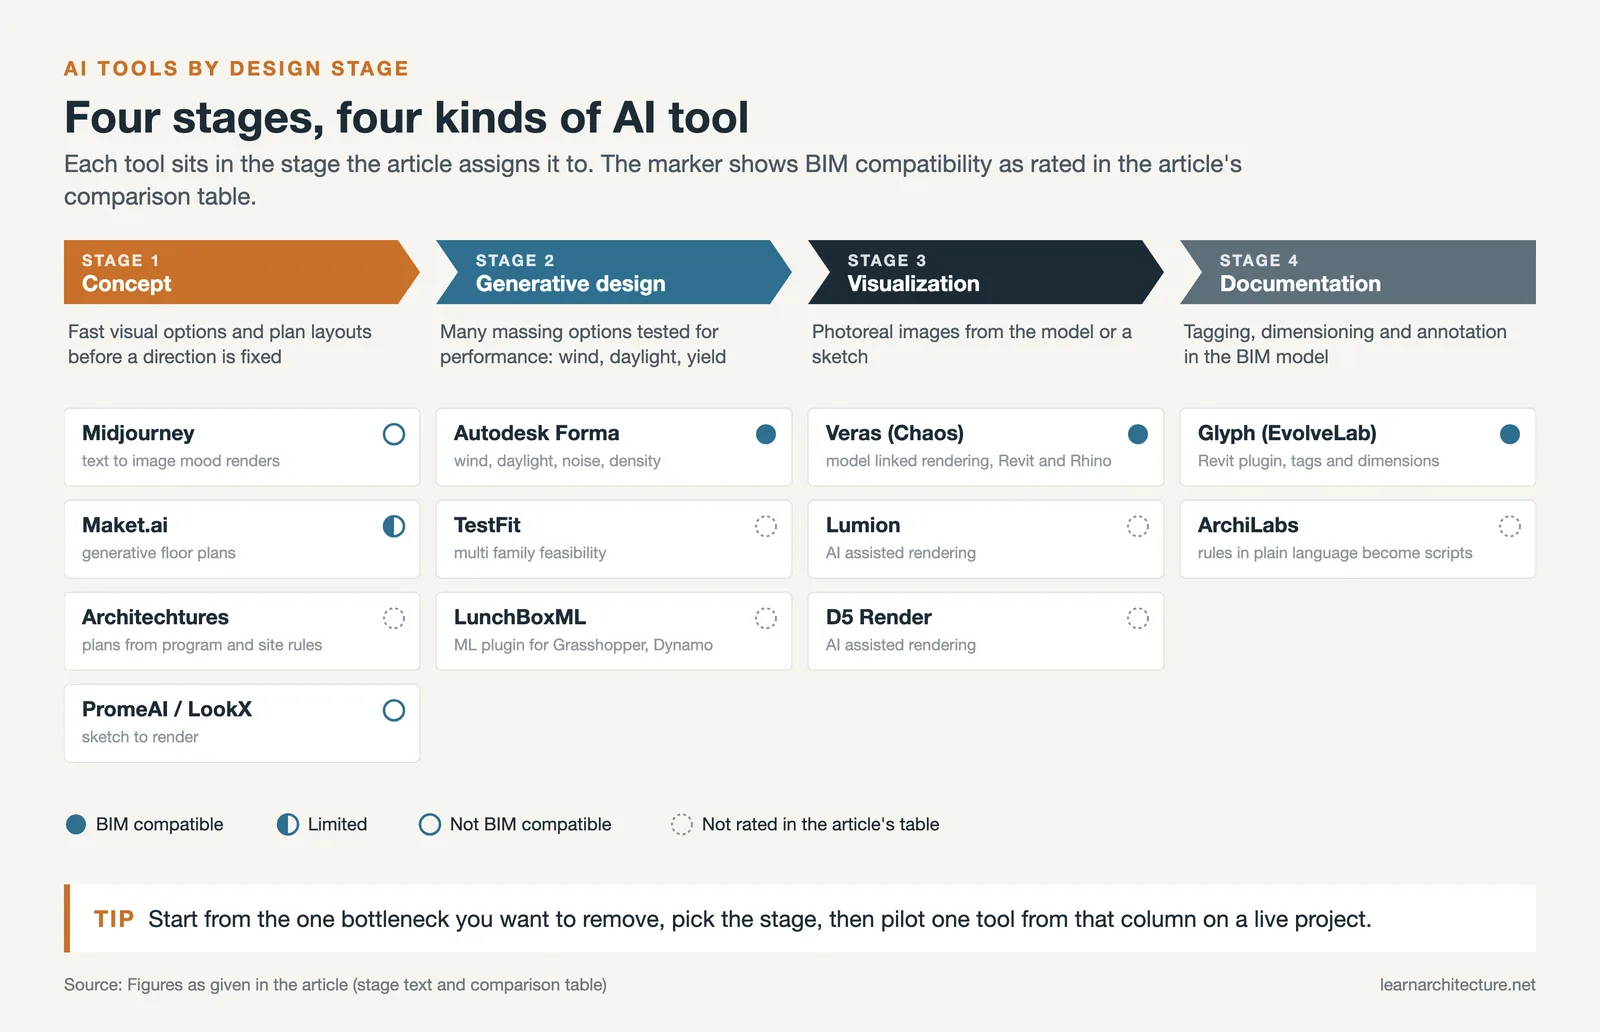Select the Stage 2 Generative design banner
The height and width of the screenshot is (1032, 1600).
[614, 272]
